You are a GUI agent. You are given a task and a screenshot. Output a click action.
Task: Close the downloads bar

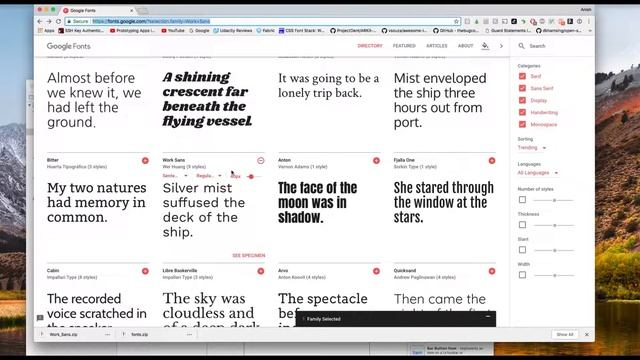point(587,334)
